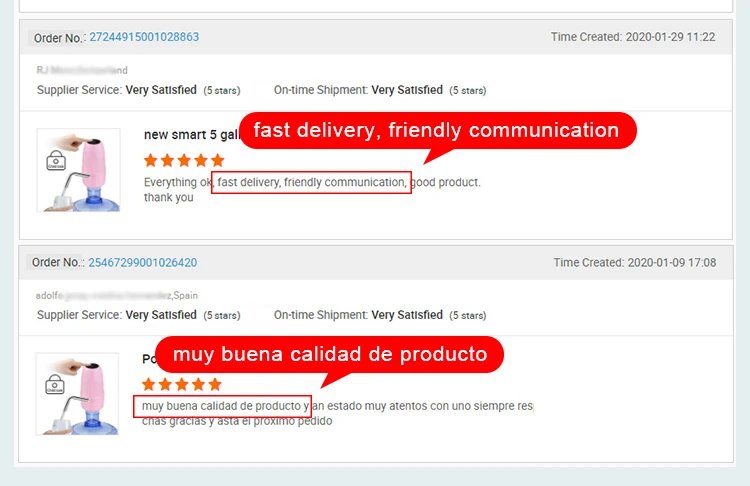750x486 pixels.
Task: Click the blurred reviewer name starting with RJ
Action: [82, 70]
